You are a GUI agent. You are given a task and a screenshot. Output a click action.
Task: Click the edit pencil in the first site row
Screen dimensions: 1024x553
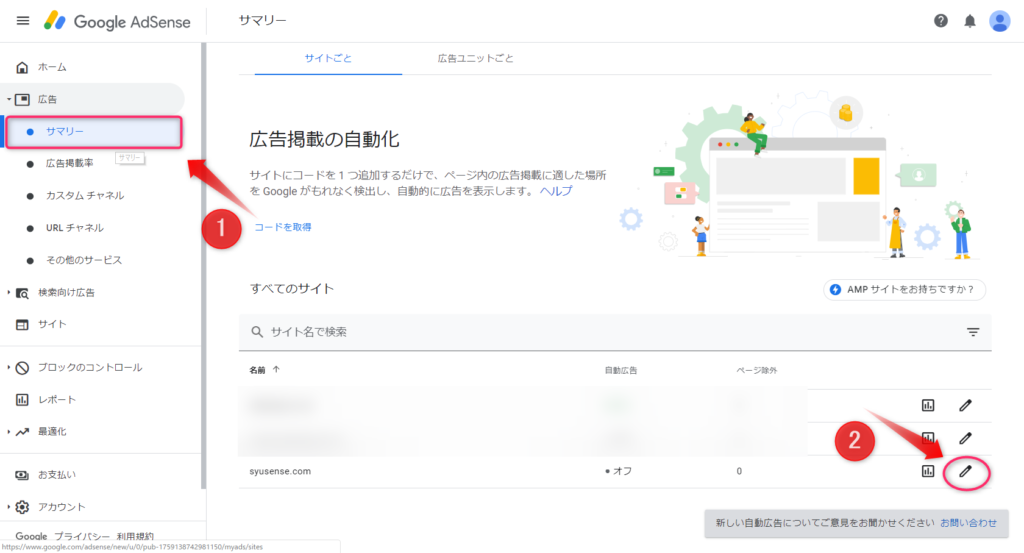coord(965,405)
